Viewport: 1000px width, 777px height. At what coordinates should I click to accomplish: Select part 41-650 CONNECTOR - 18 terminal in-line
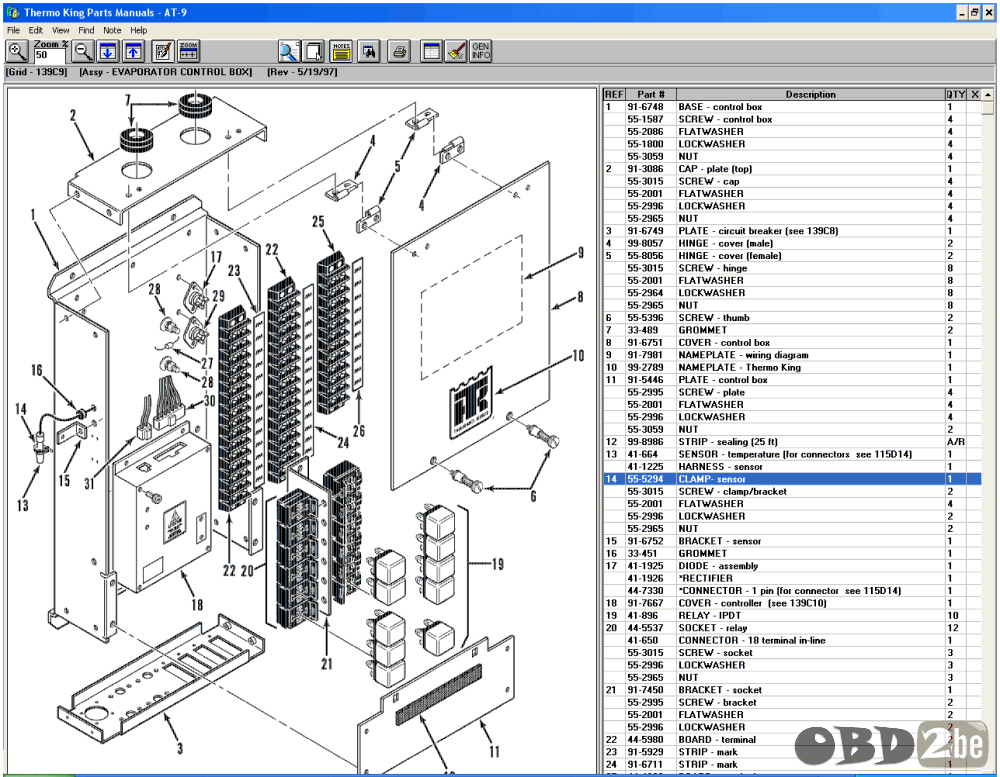coord(792,640)
